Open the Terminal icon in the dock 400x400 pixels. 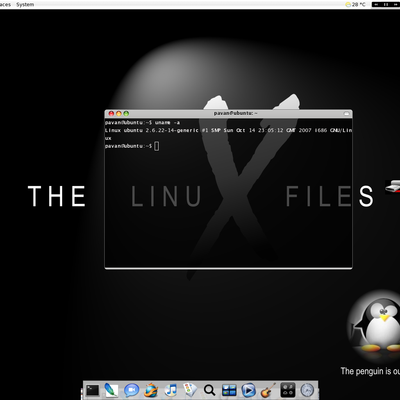click(93, 390)
